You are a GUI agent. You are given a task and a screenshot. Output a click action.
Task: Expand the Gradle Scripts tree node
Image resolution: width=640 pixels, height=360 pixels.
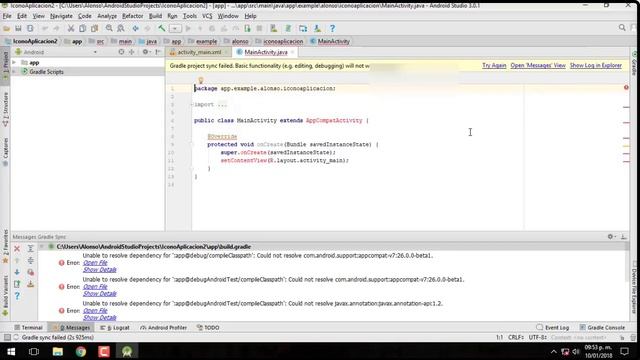pyautogui.click(x=14, y=72)
